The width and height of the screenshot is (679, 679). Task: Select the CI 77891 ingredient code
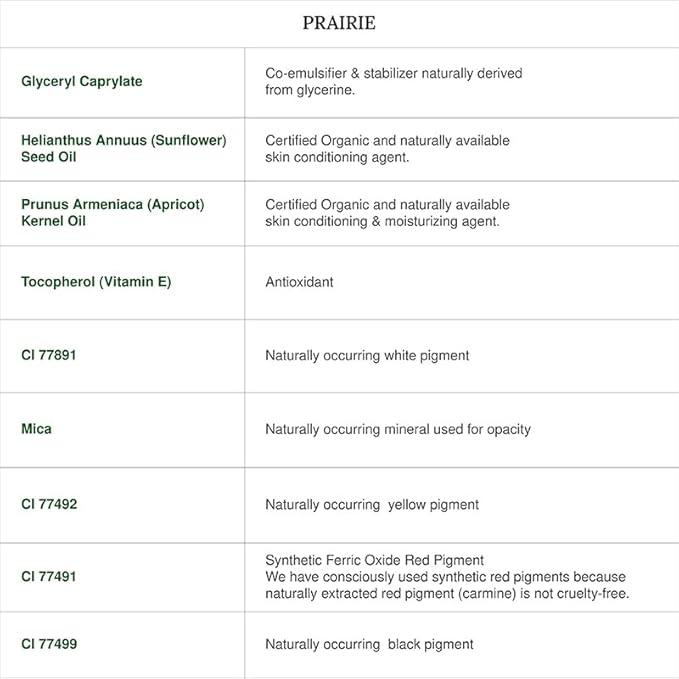(49, 355)
